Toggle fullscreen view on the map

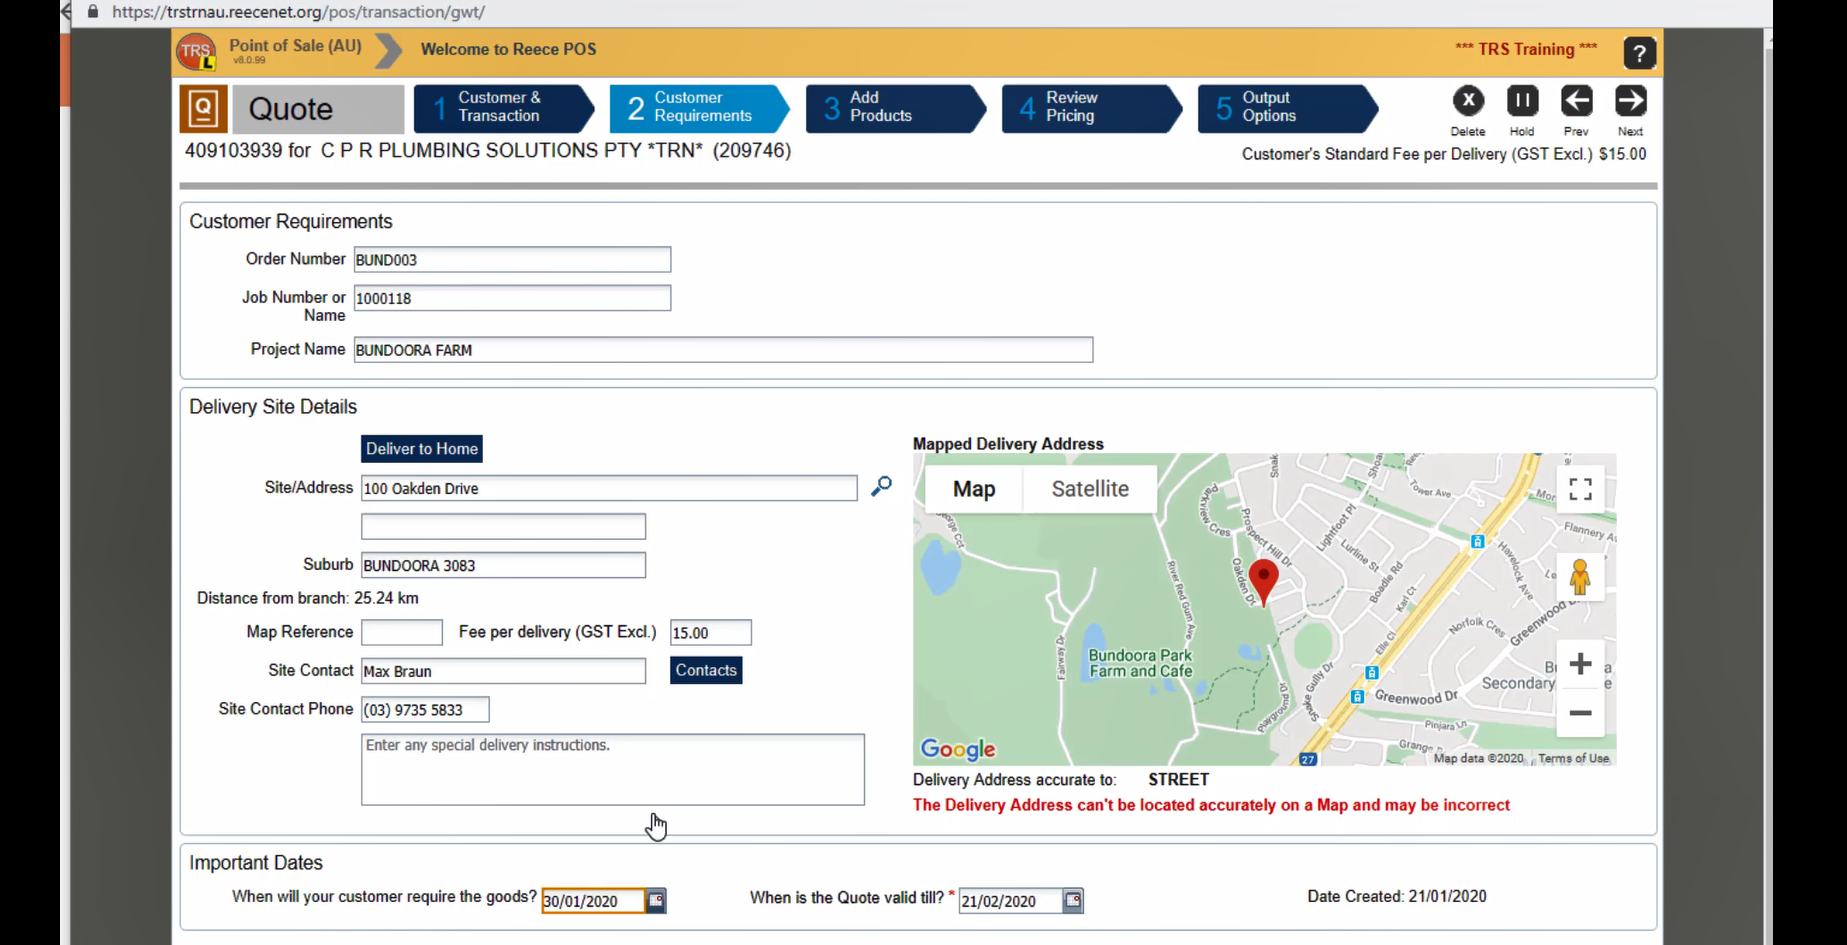pos(1580,489)
